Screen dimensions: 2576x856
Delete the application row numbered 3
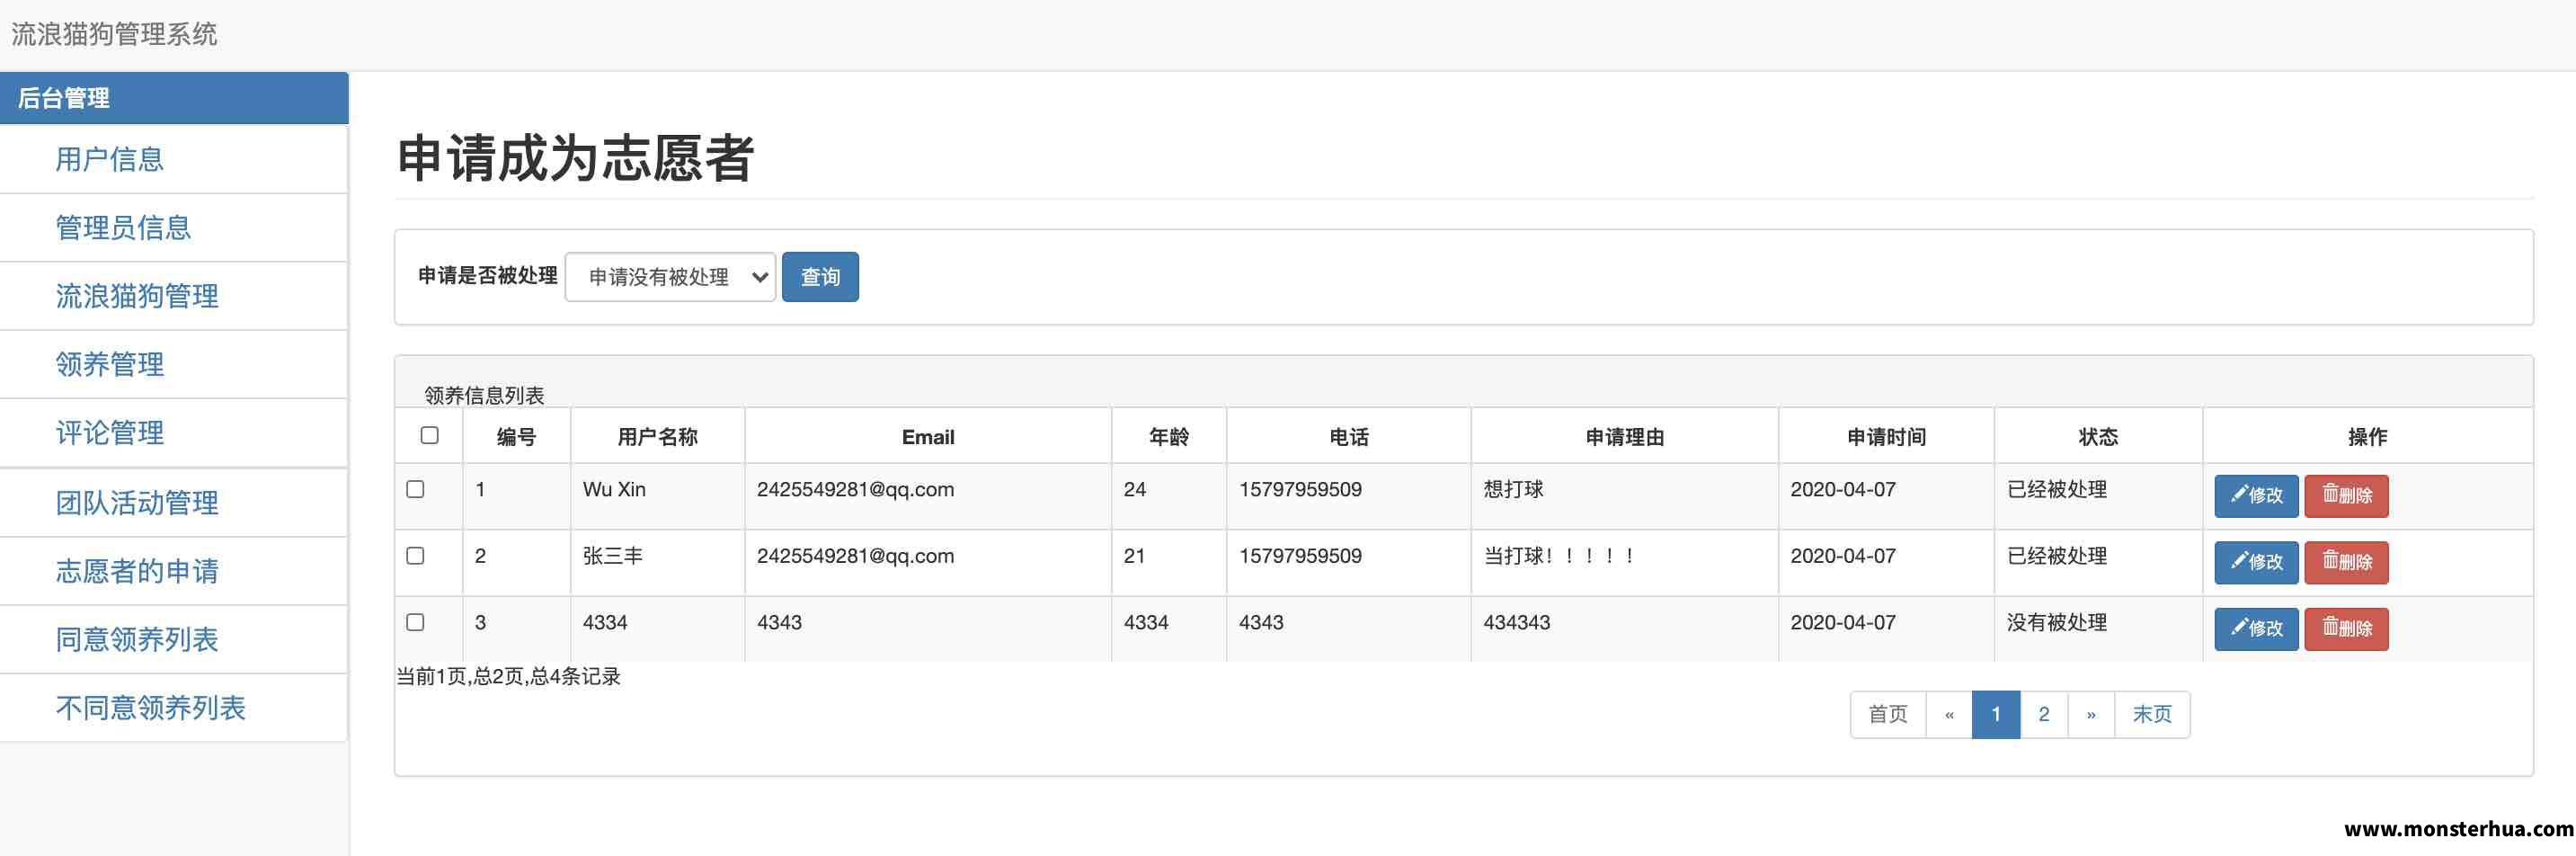tap(2346, 629)
